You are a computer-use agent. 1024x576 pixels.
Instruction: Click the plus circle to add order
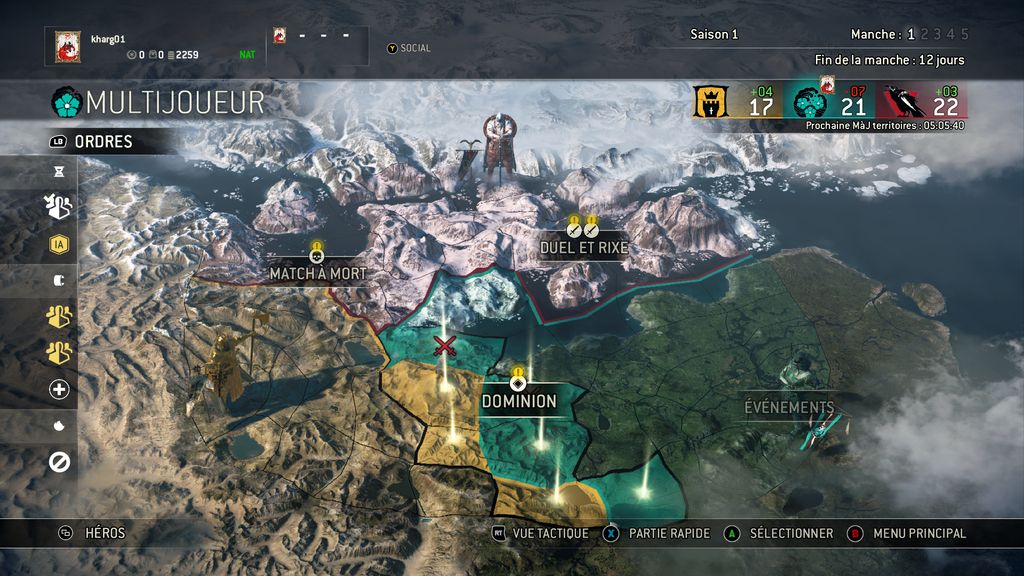tap(59, 389)
